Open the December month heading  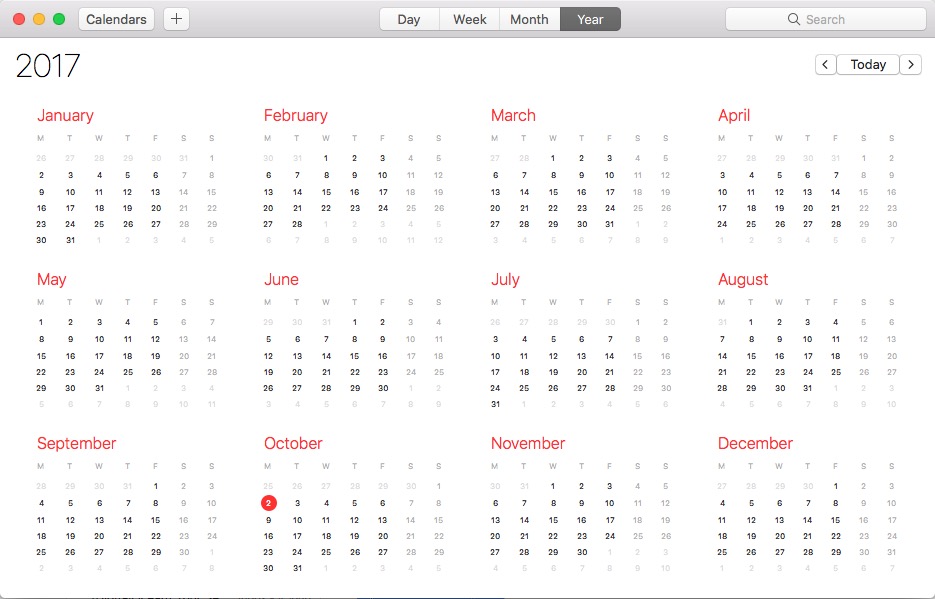point(755,443)
